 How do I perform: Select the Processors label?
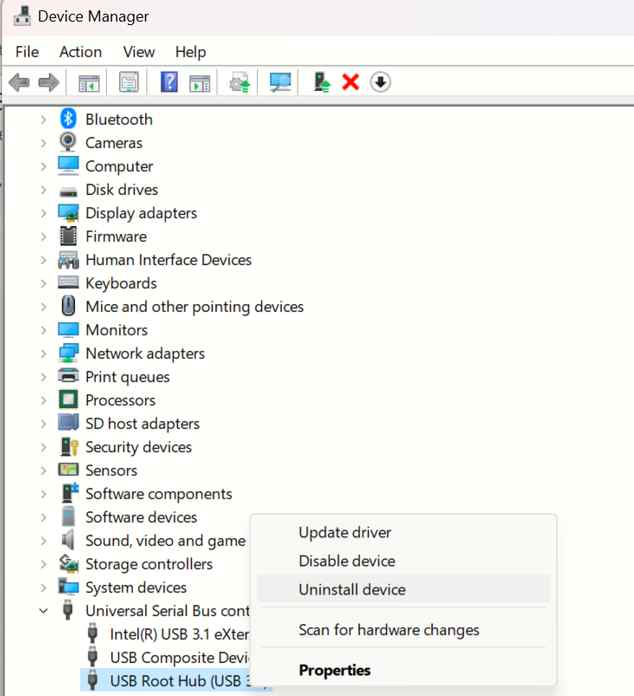coord(120,400)
